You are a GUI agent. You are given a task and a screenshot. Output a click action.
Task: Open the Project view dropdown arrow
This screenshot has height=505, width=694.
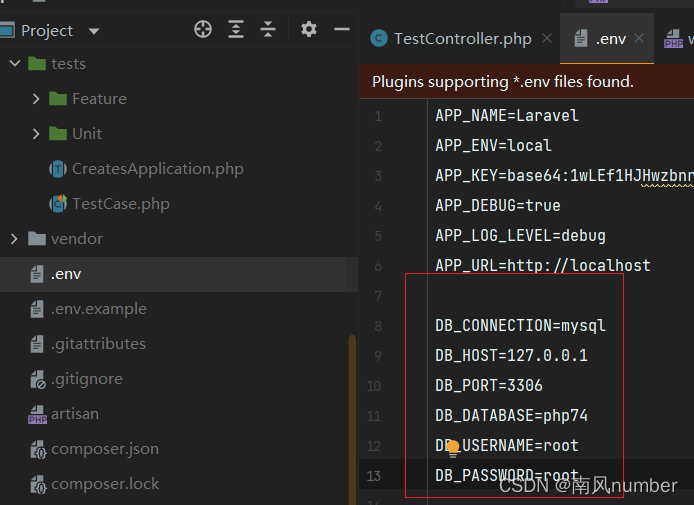[94, 31]
